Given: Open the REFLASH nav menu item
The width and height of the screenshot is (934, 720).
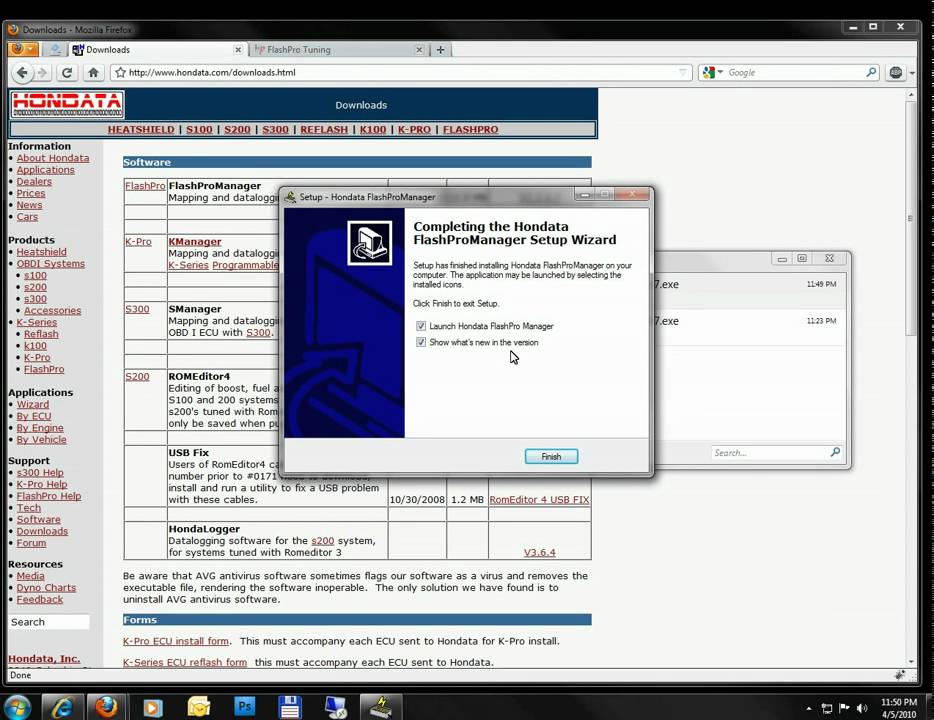Looking at the screenshot, I should tap(324, 129).
